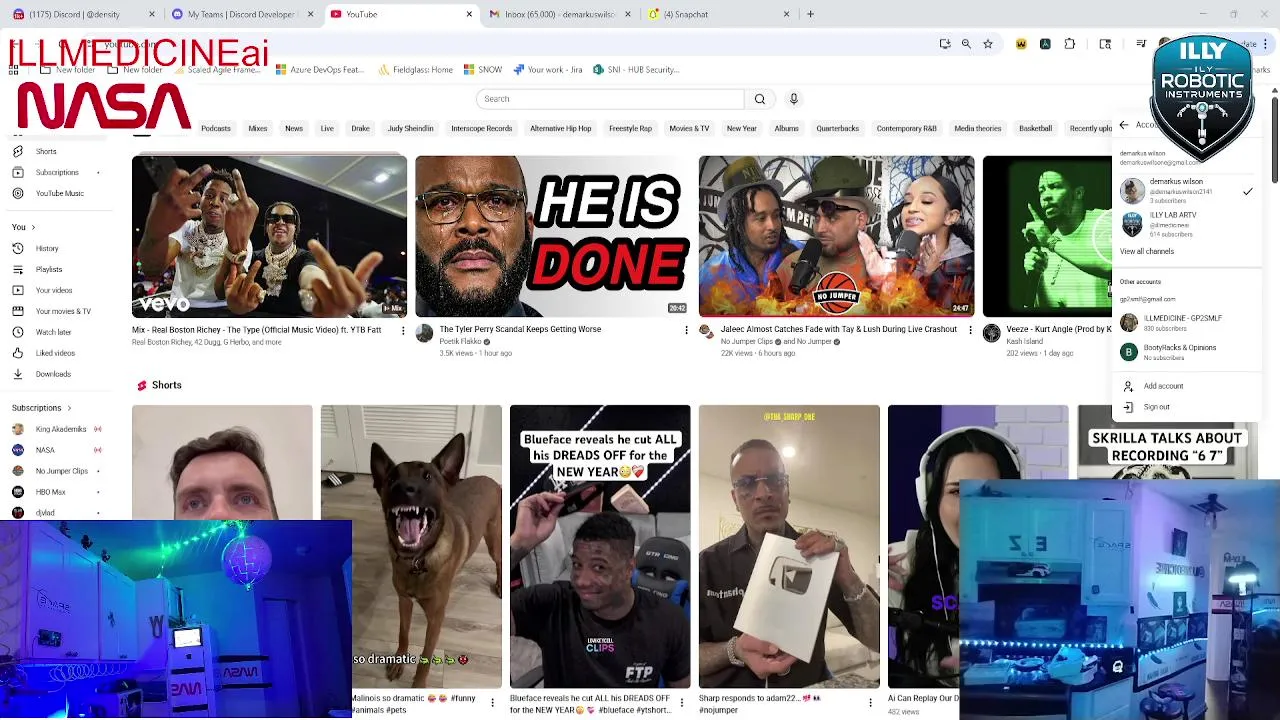Click the browser zoom magnifier icon

[966, 44]
